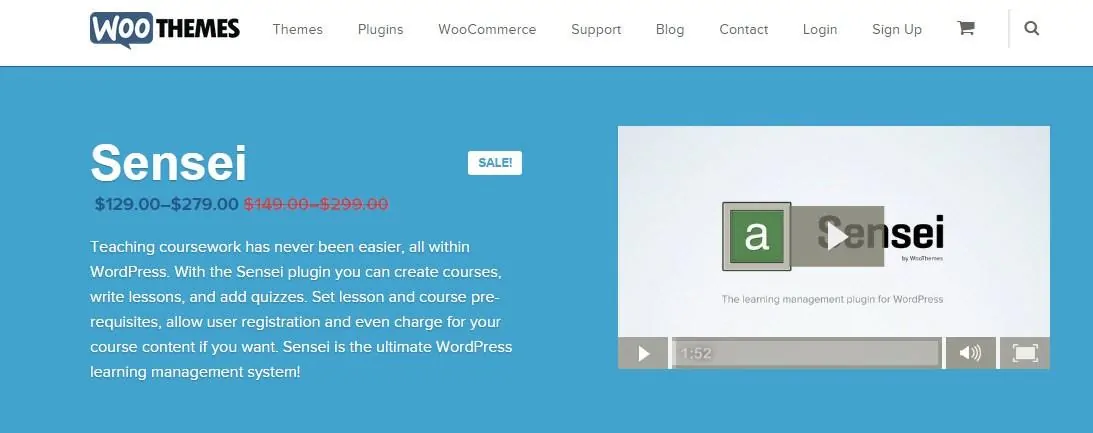This screenshot has height=433, width=1093.
Task: Click the SALE! badge
Action: point(495,163)
